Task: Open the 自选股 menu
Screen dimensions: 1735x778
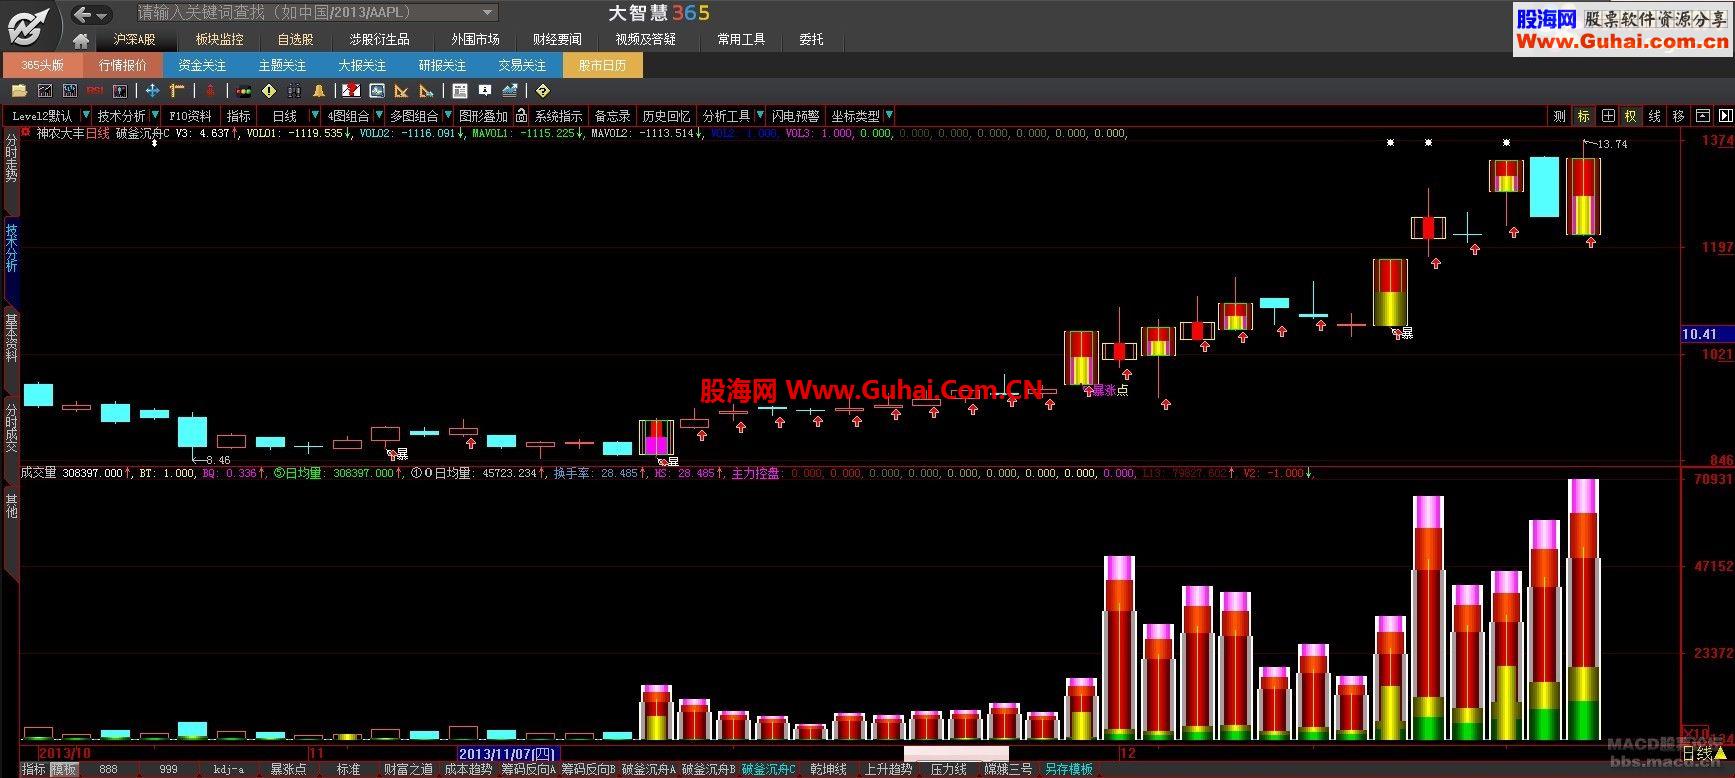Action: pyautogui.click(x=295, y=40)
